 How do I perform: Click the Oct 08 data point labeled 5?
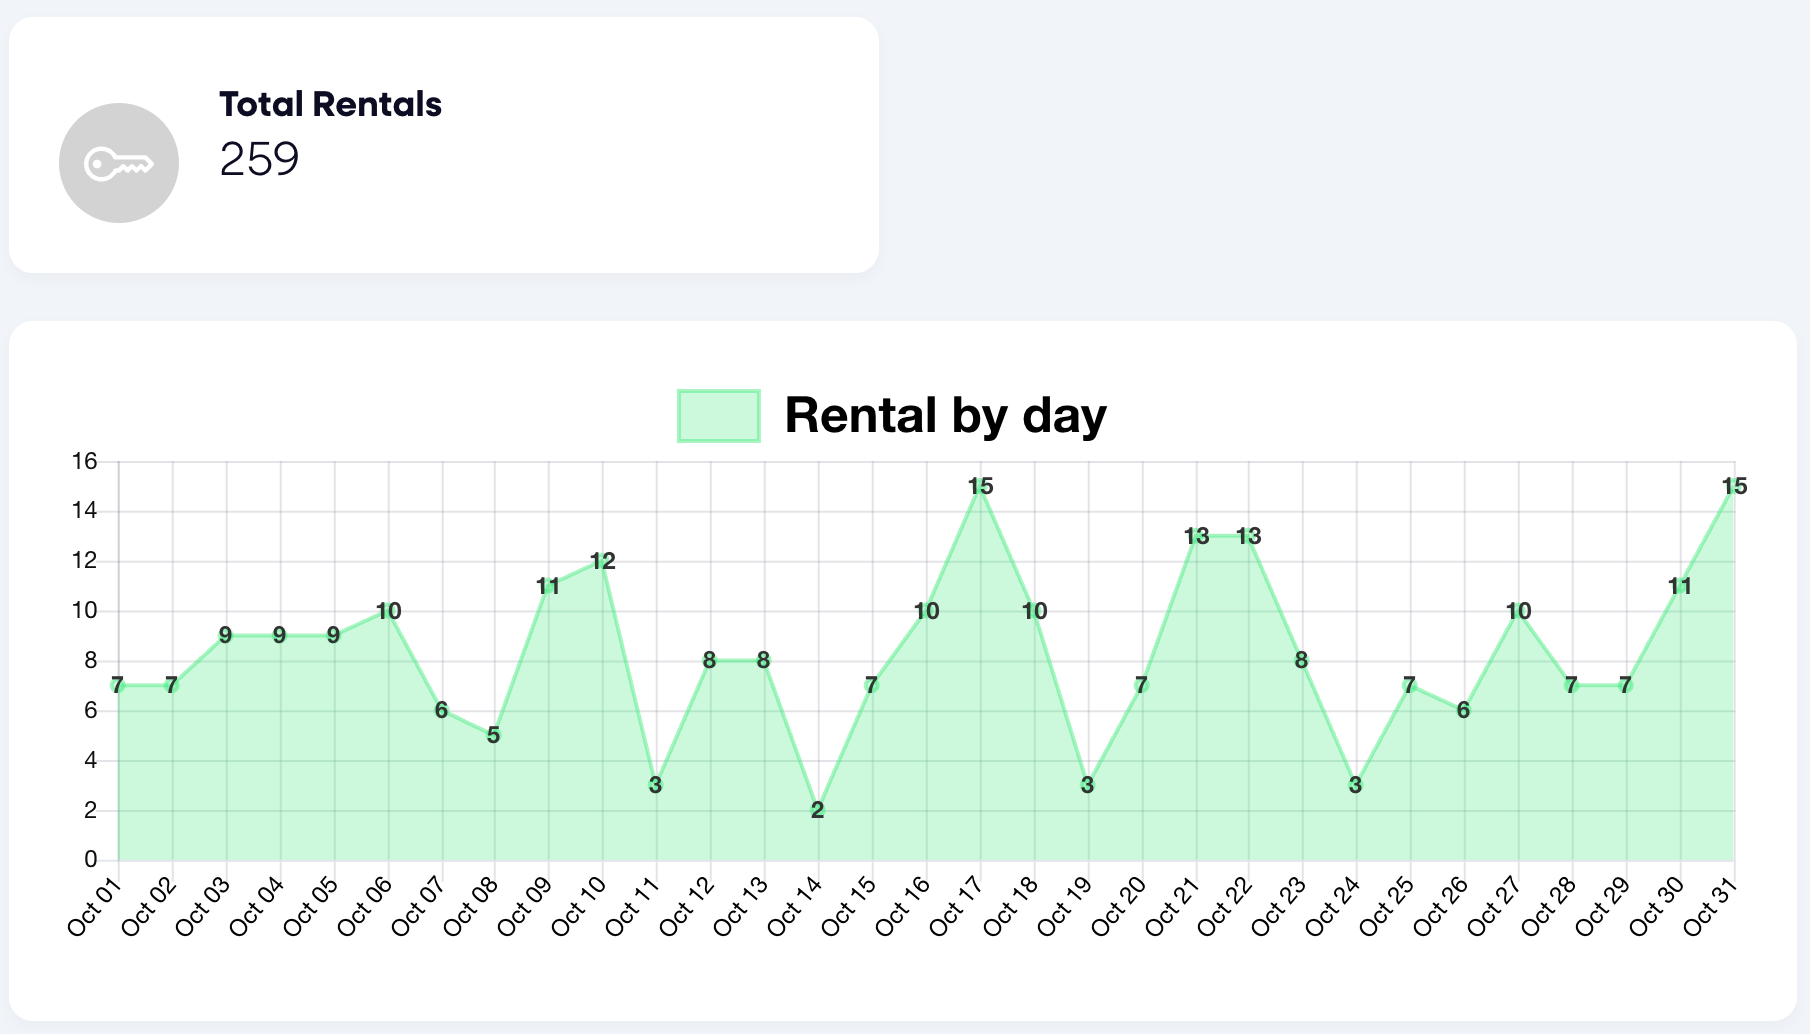(x=494, y=735)
